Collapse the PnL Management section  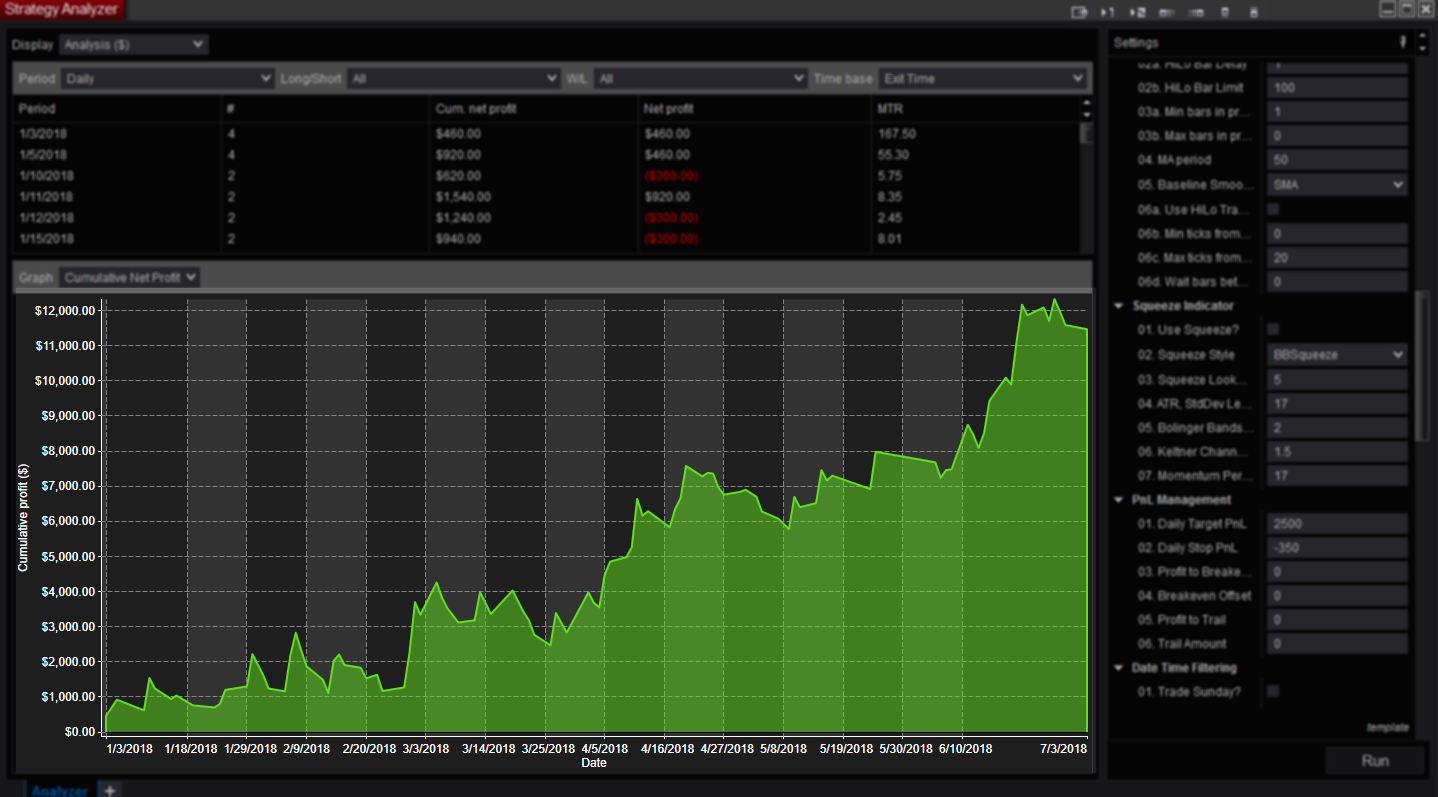1118,500
